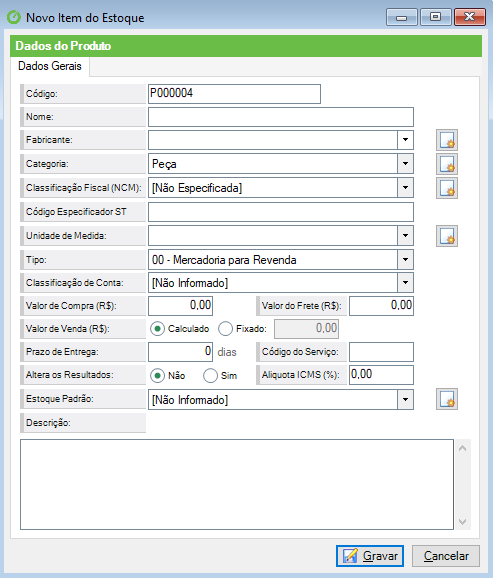Click the green app logo in title bar
This screenshot has height=578, width=493.
[14, 17]
